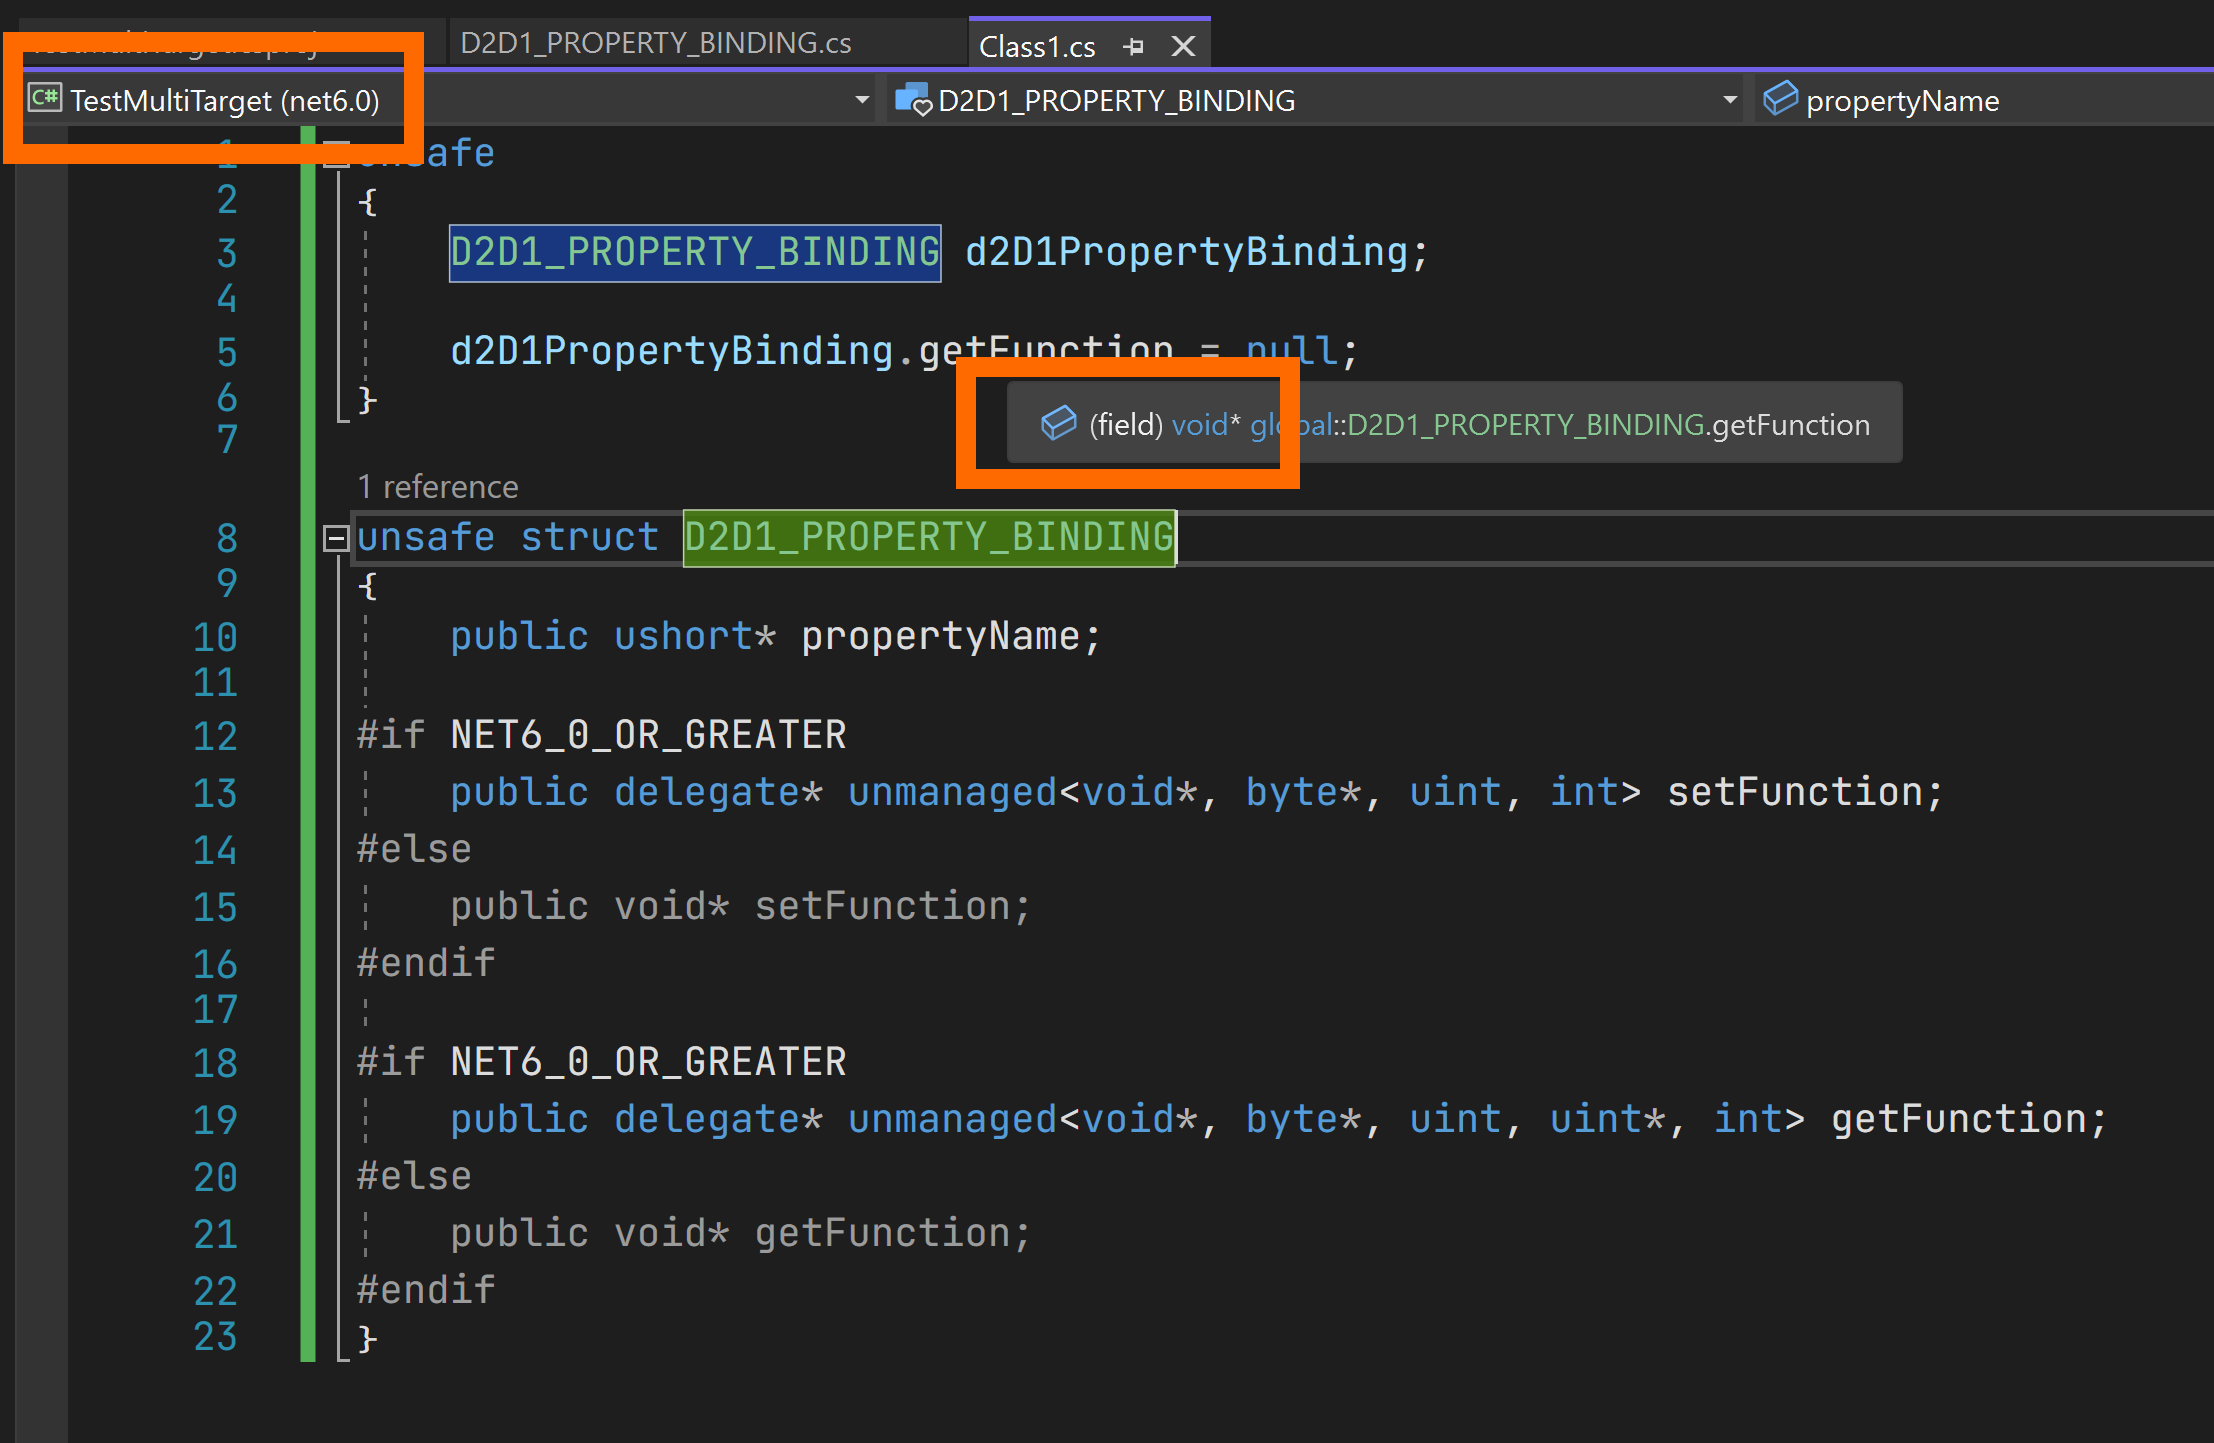
Task: Click the D2D1_PROPERTY_BINDING struct name on line 8
Action: (x=929, y=538)
